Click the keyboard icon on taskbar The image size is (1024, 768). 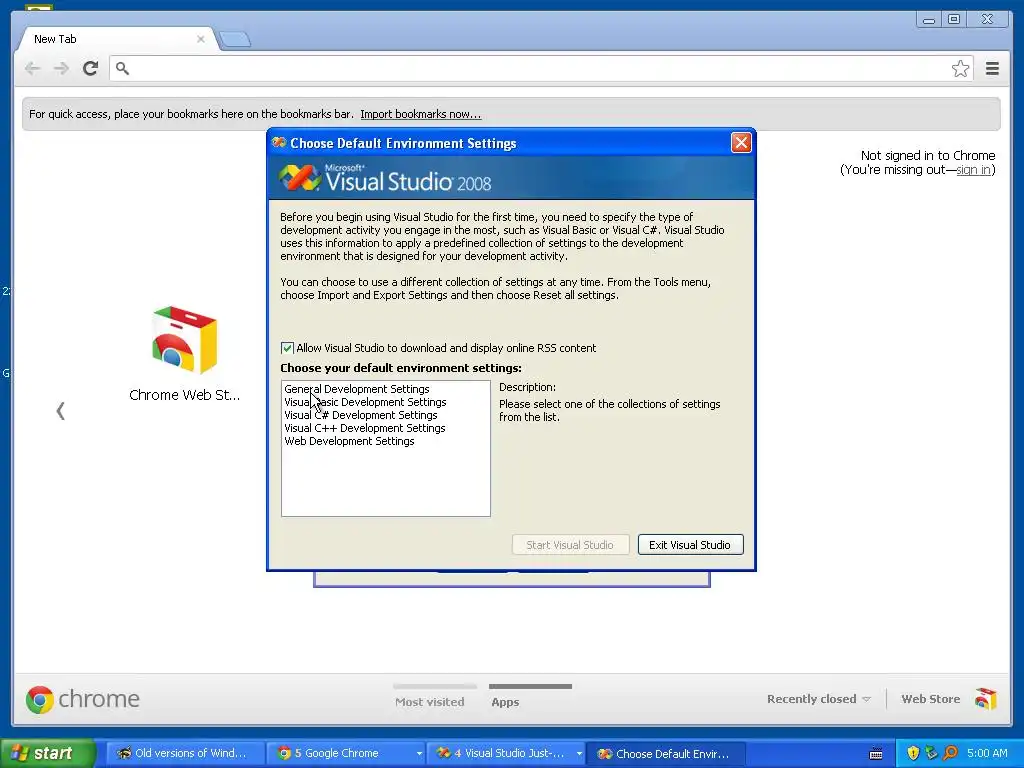(876, 754)
